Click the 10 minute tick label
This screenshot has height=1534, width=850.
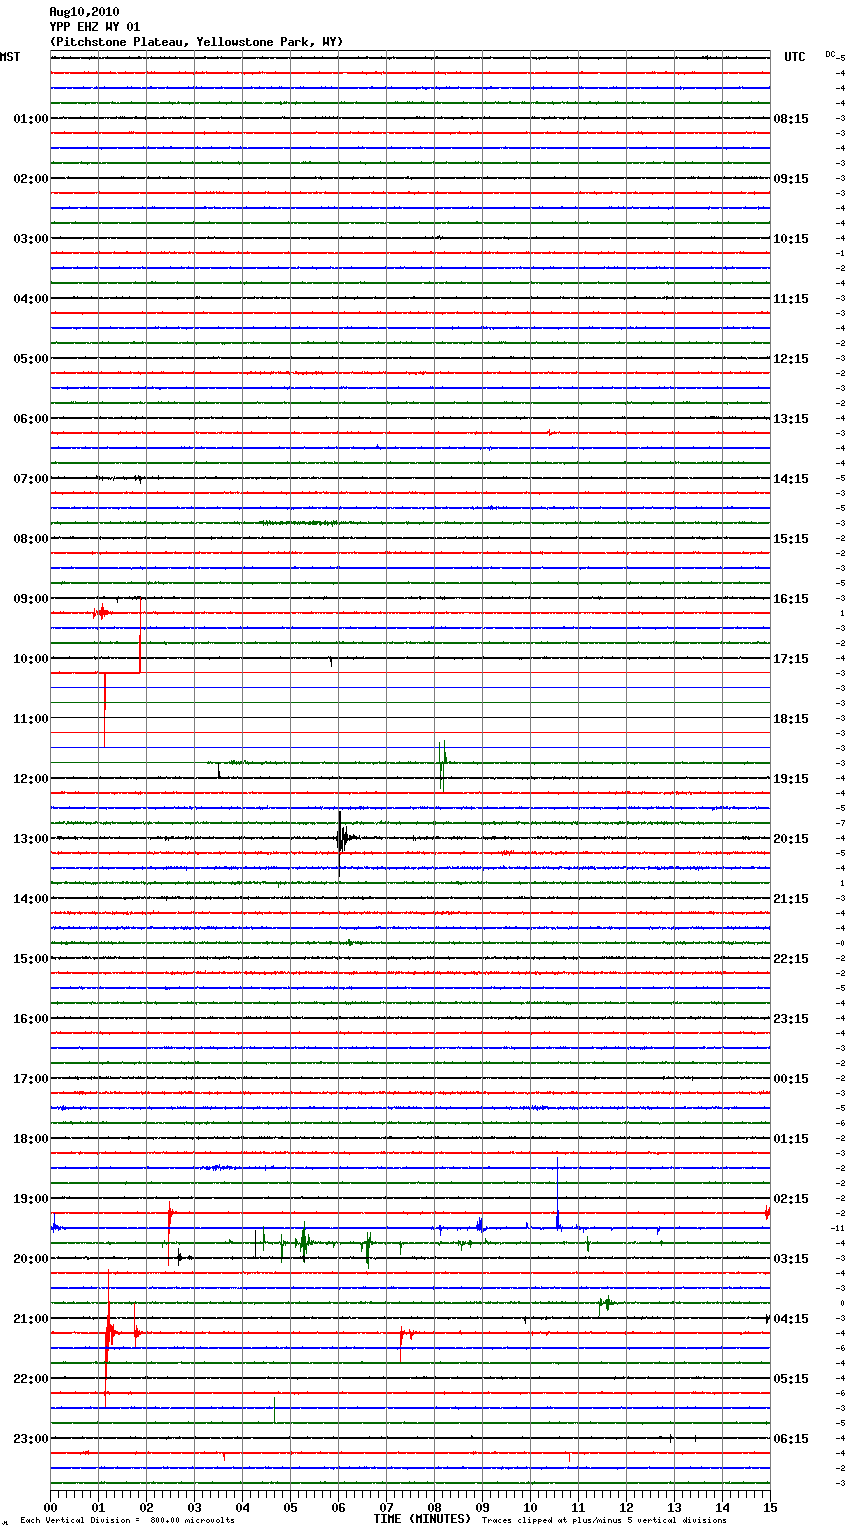(x=530, y=1507)
